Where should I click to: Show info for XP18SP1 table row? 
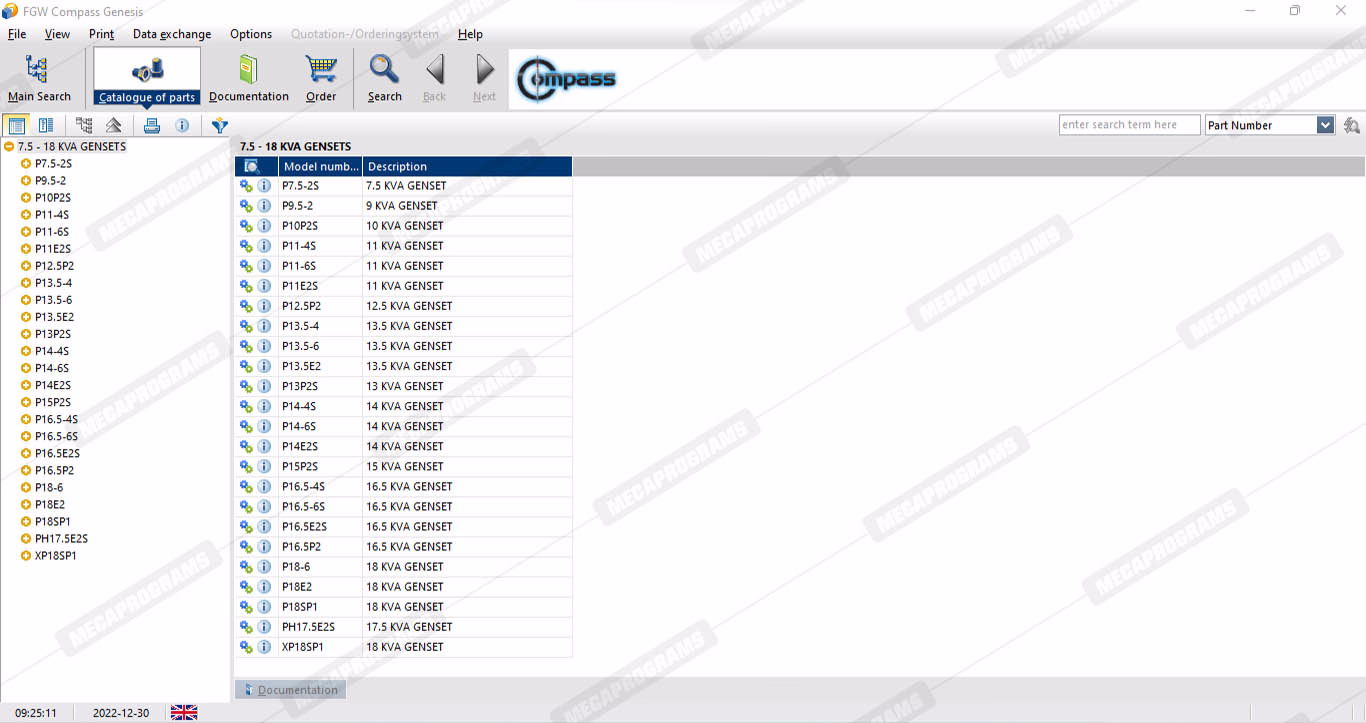[264, 646]
